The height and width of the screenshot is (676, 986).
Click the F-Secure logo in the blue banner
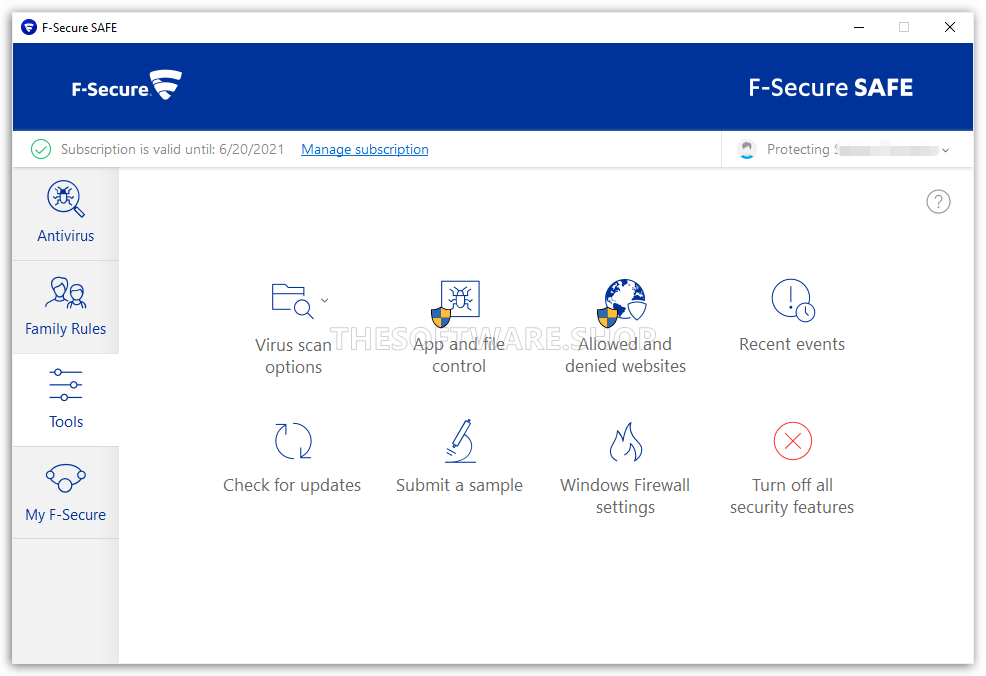[126, 86]
